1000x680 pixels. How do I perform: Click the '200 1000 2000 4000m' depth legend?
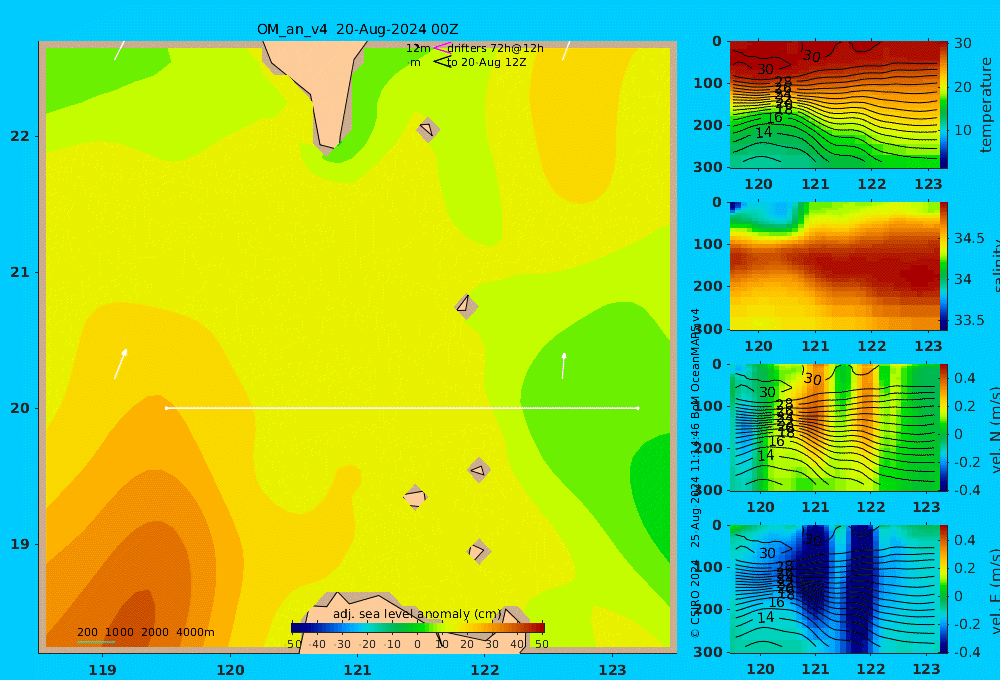point(145,632)
